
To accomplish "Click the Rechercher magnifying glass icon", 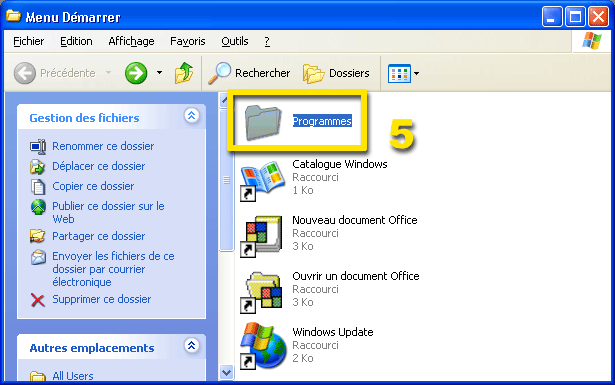I will (219, 73).
